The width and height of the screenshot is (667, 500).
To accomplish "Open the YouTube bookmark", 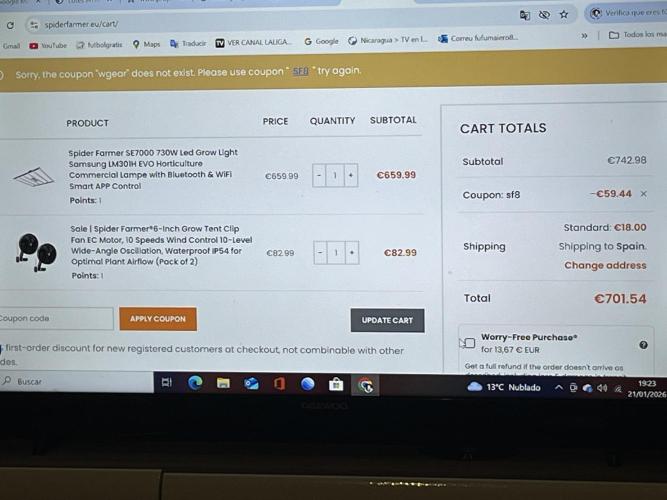I will pyautogui.click(x=48, y=45).
